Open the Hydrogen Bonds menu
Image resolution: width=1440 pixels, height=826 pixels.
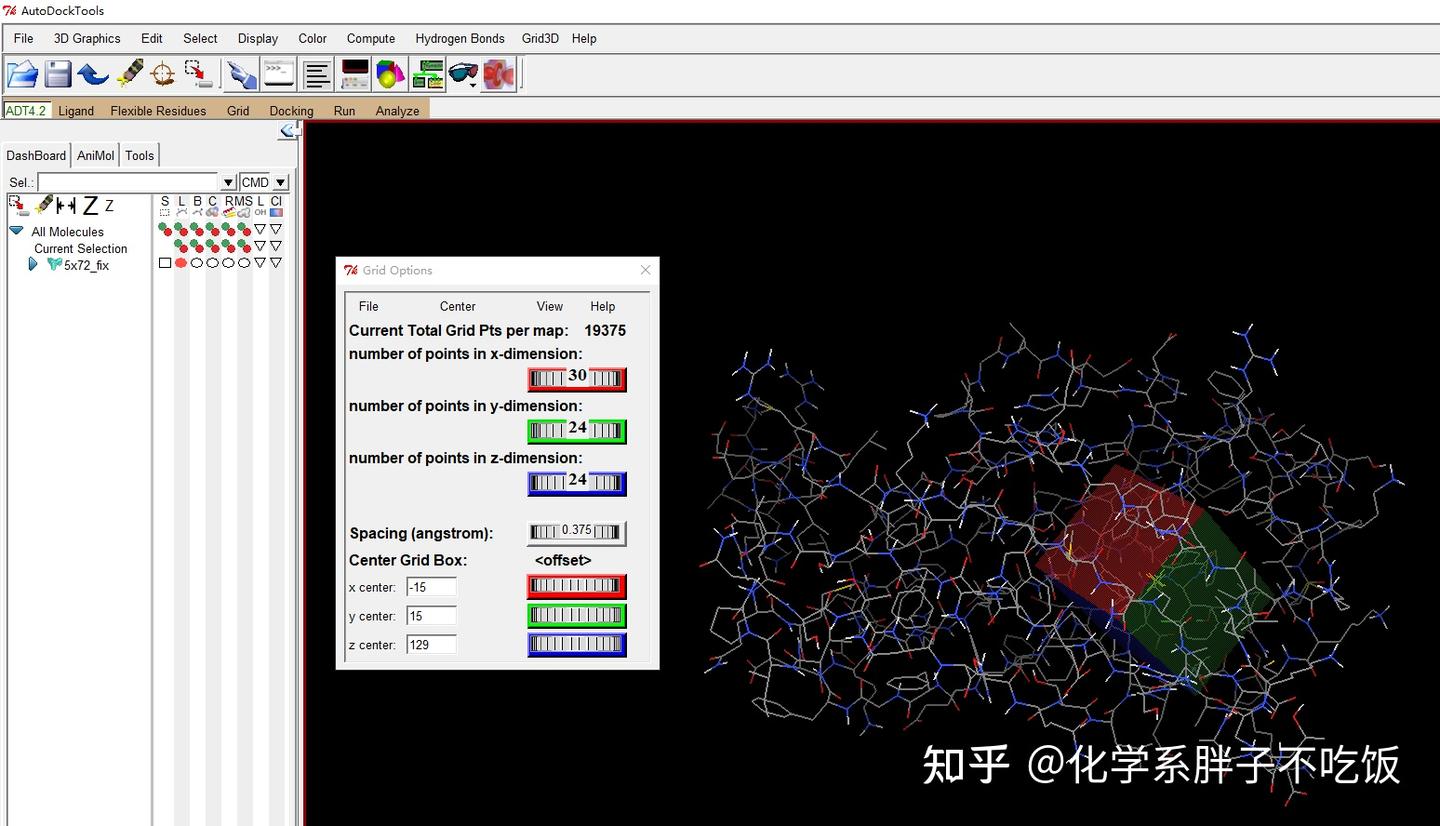459,38
